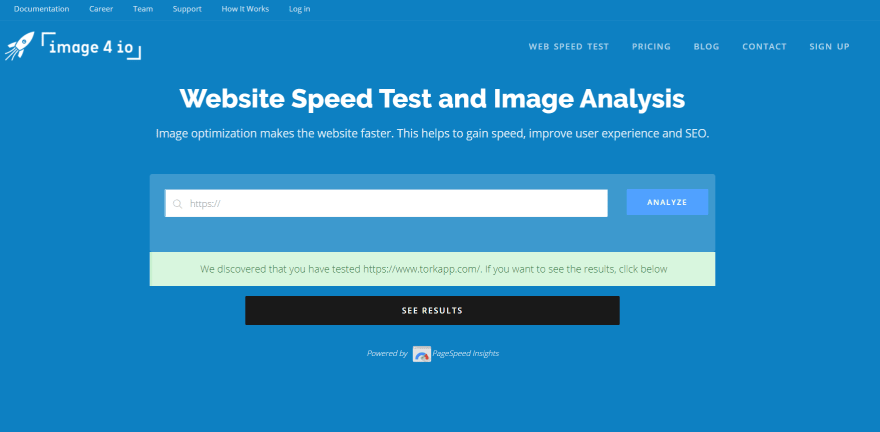
Task: Open How It Works page
Action: coord(245,9)
